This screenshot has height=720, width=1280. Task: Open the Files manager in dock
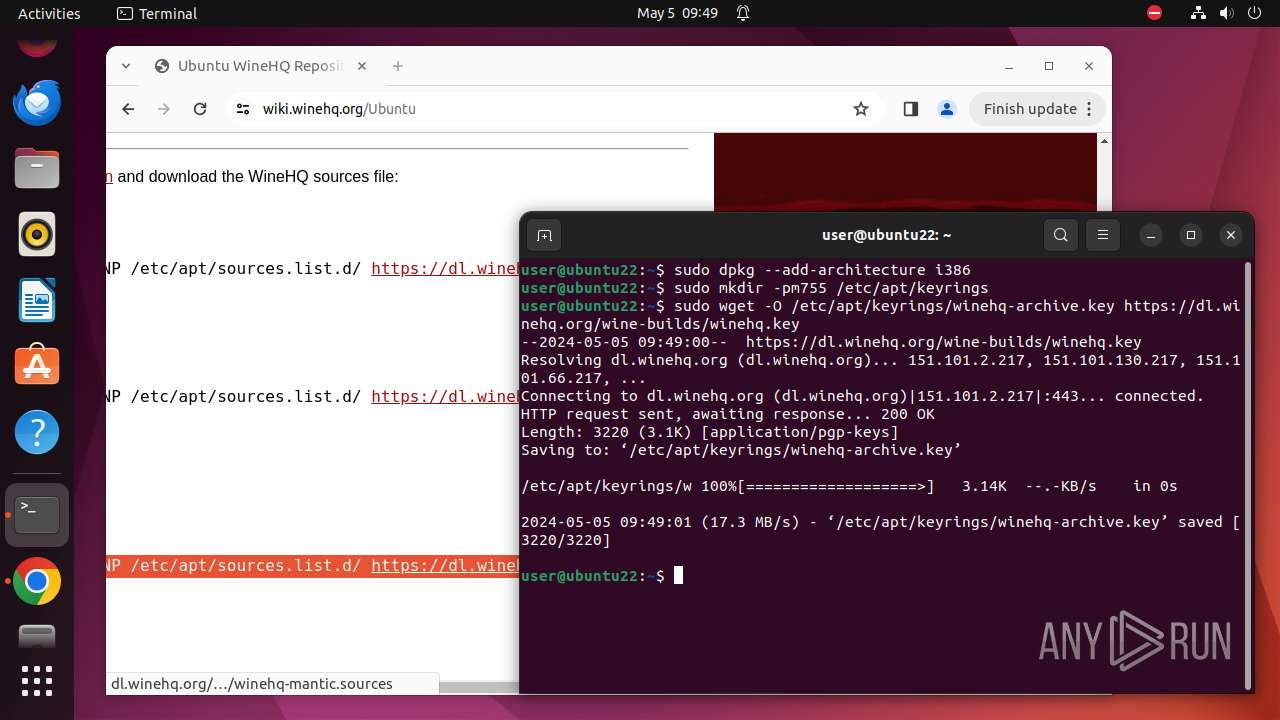37,168
